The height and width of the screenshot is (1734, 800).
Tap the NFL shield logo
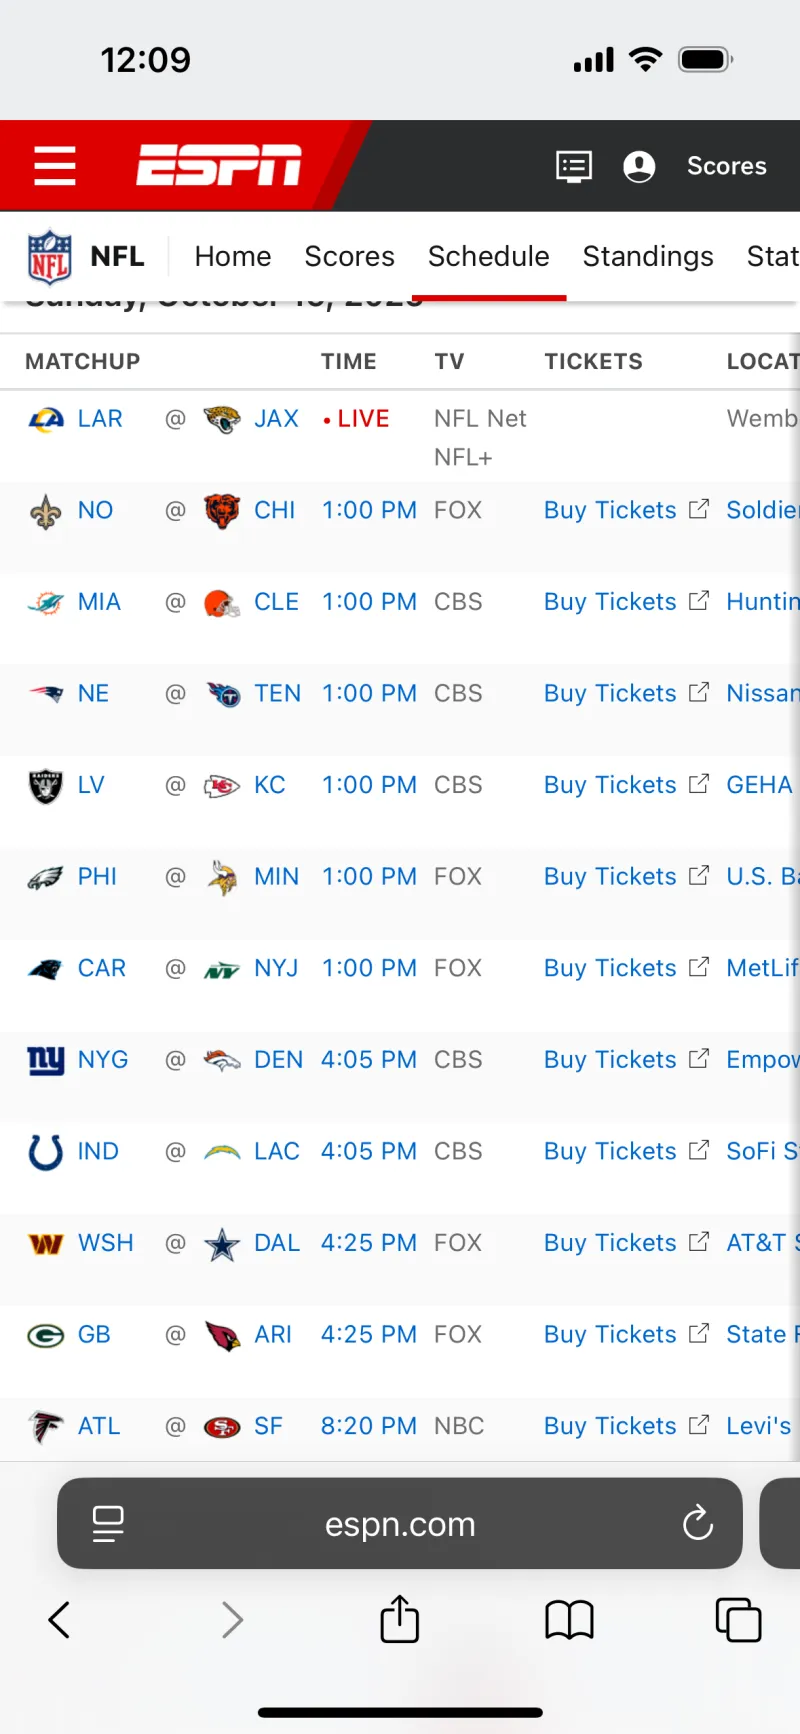pos(49,257)
